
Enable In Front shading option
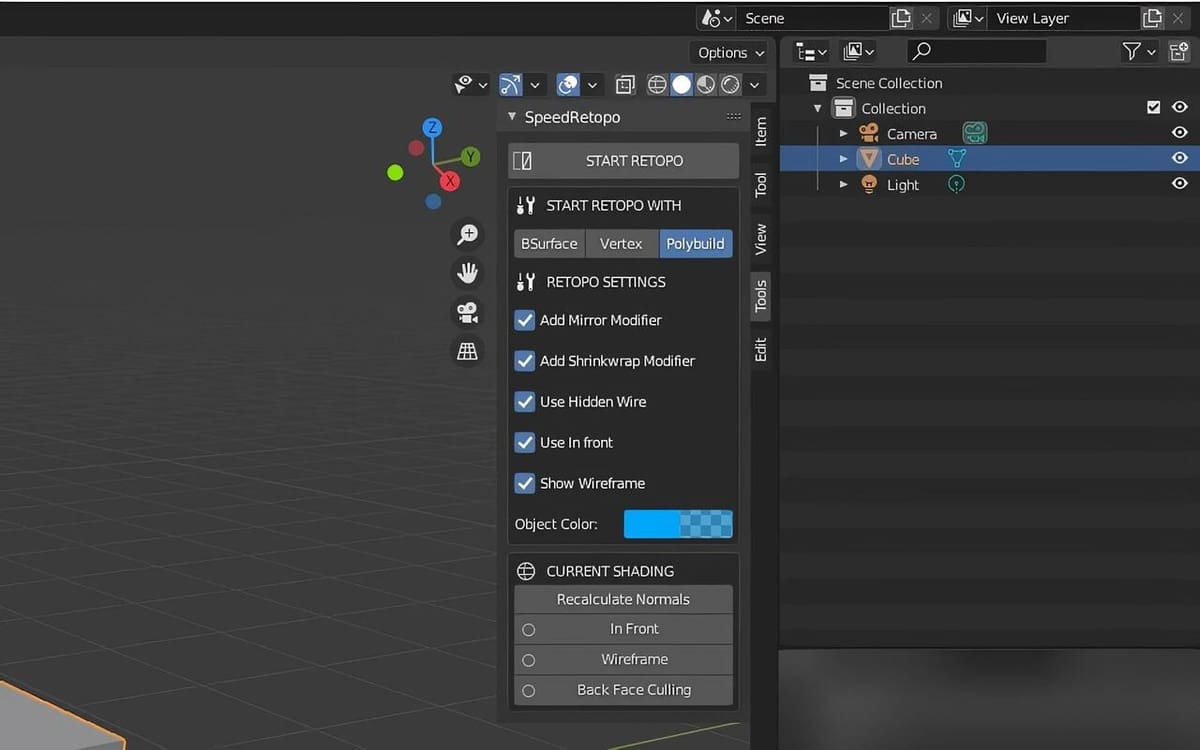[623, 629]
